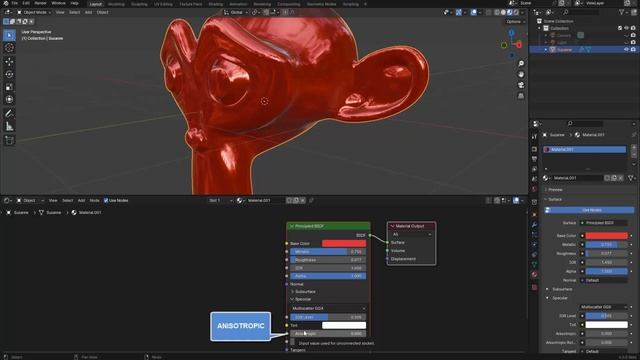Click the red X axis gizmo ball
Screen dimensions: 640x360
519,45
